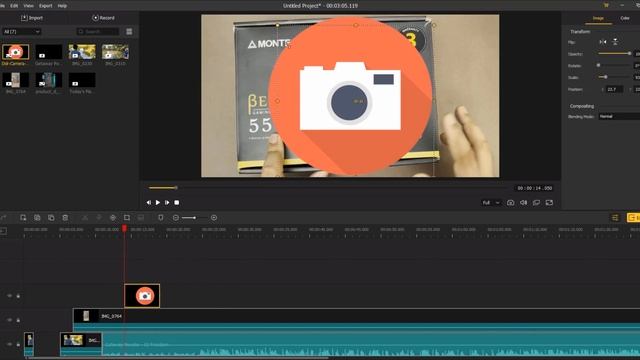Image resolution: width=640 pixels, height=360 pixels.
Task: Toggle the media grid view icon
Action: 129,31
